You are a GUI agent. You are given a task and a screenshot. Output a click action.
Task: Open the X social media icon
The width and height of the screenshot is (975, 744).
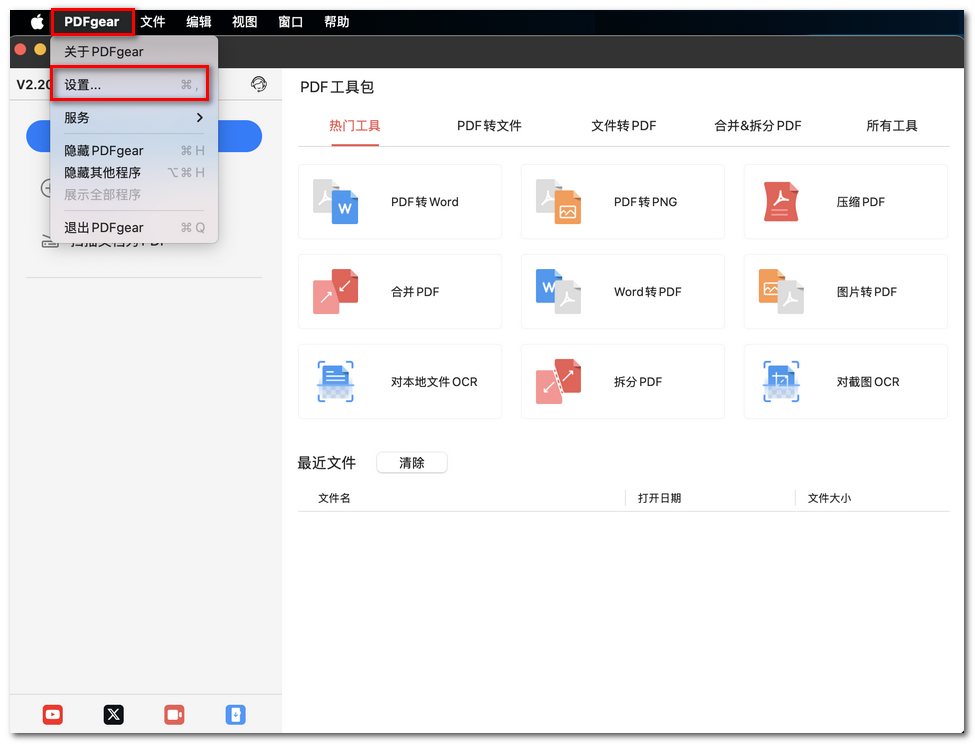(x=113, y=715)
